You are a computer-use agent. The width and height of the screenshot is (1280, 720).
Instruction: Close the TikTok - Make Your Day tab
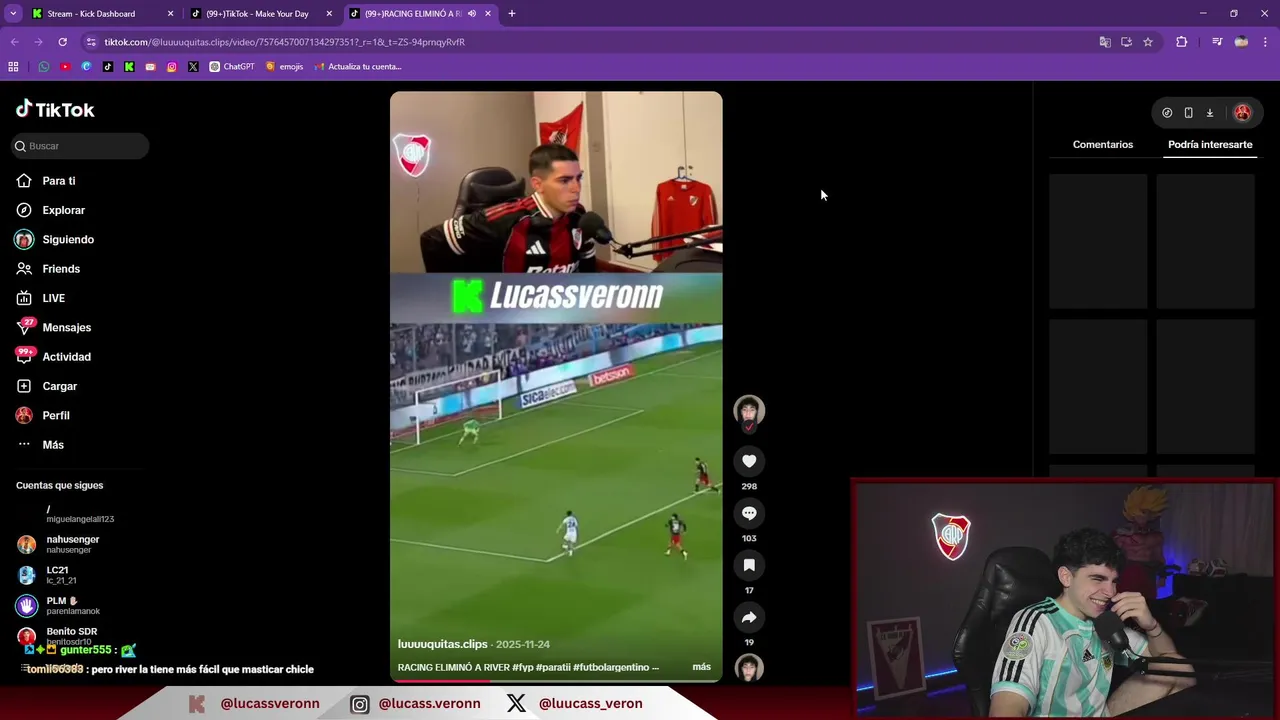329,14
